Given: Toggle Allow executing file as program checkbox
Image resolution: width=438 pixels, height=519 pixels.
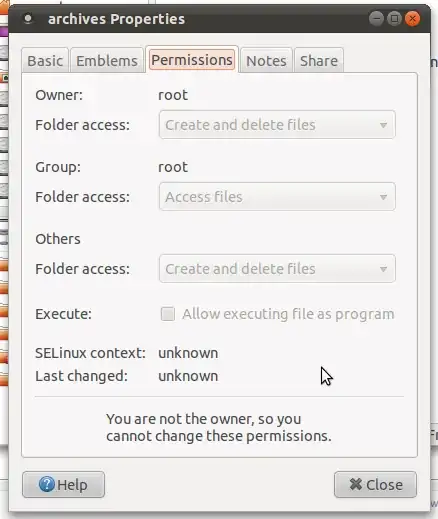Looking at the screenshot, I should 168,314.
